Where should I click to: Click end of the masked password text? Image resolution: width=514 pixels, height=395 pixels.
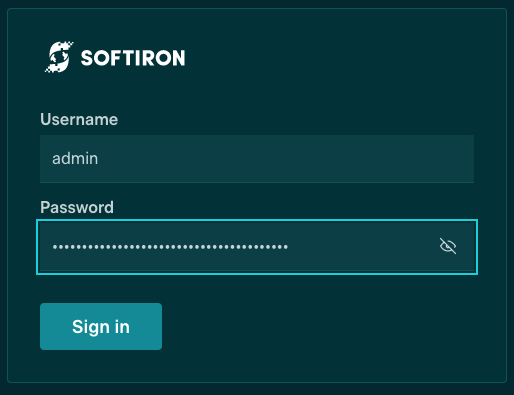point(287,247)
